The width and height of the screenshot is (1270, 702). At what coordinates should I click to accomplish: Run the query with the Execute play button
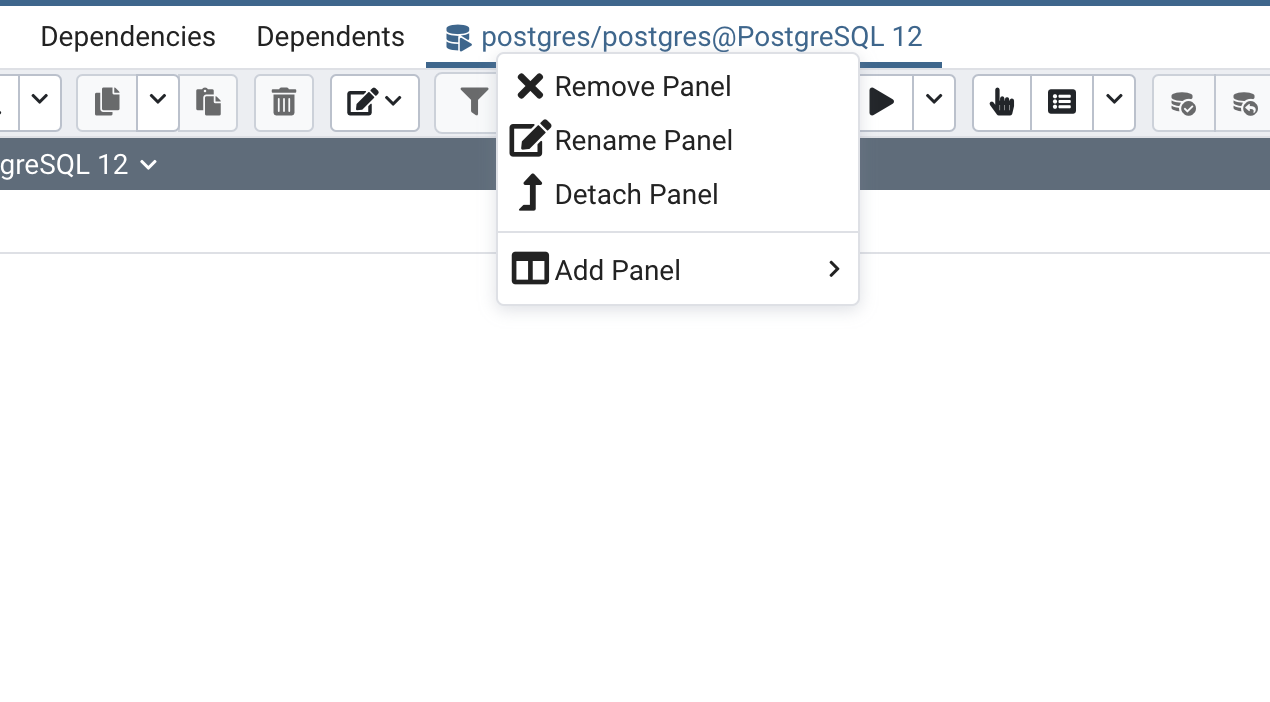(882, 102)
